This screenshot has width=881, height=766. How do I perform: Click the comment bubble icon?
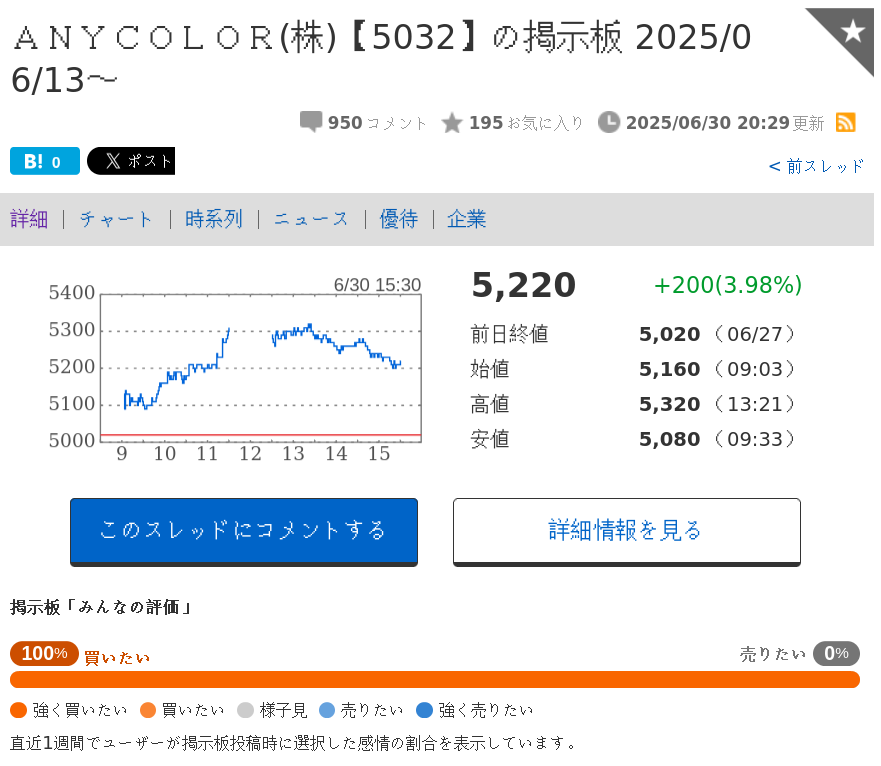311,122
